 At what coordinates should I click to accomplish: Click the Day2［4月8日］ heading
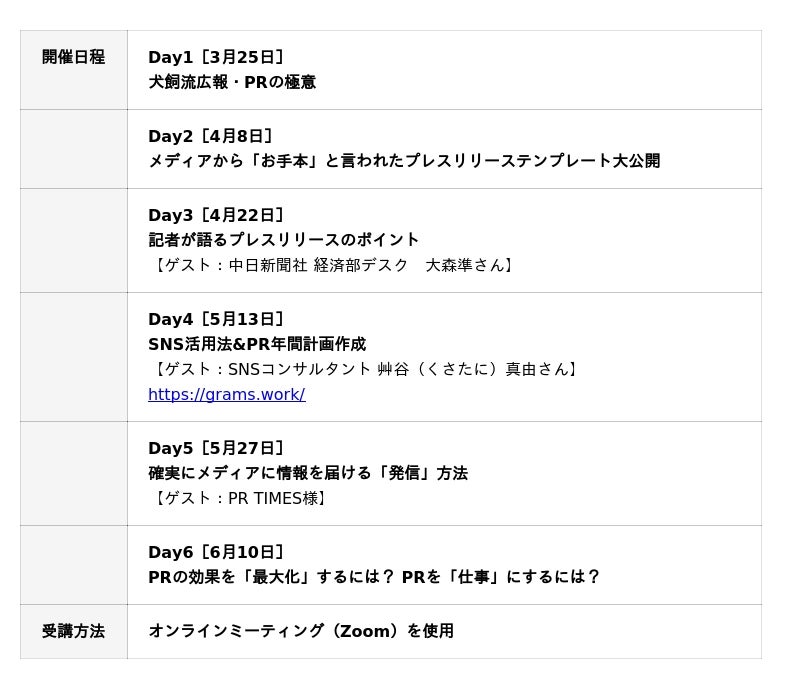point(211,136)
